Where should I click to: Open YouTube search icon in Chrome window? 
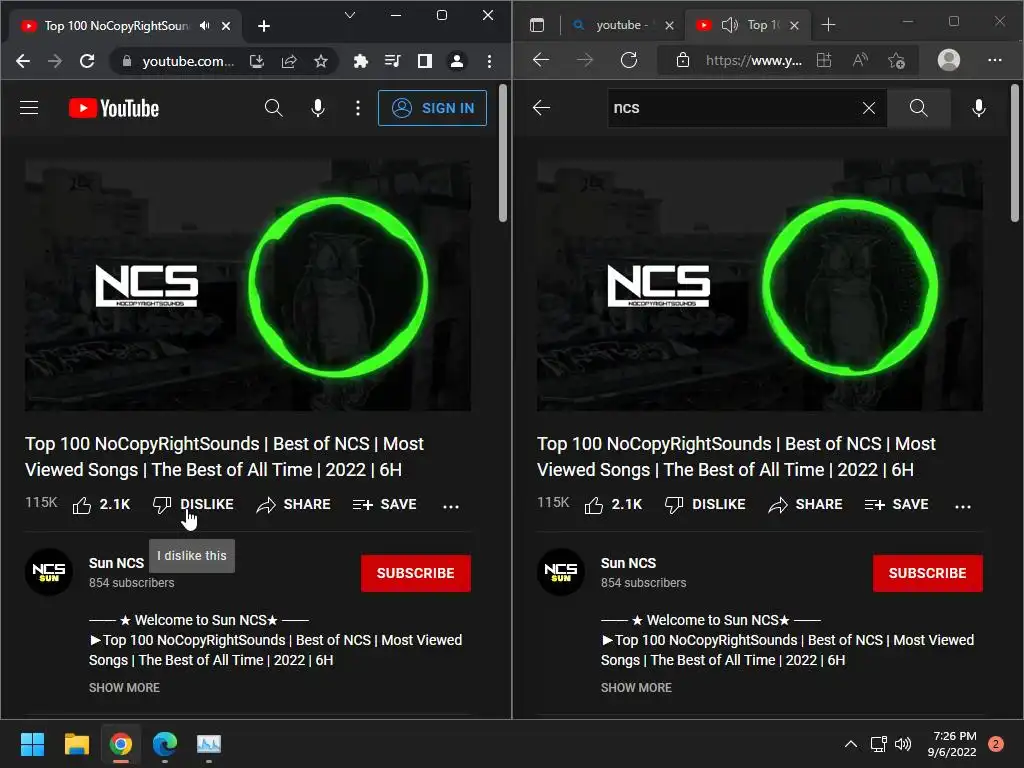coord(274,108)
